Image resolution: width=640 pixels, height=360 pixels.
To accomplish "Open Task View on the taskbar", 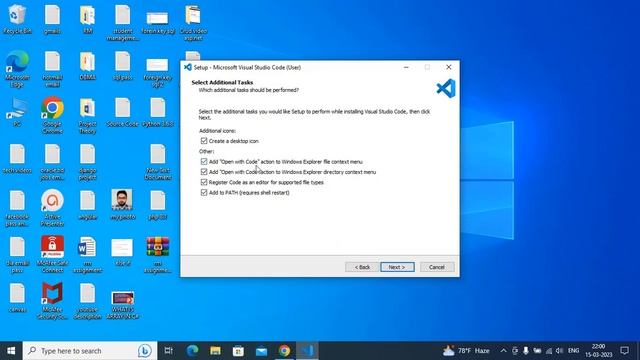I will pyautogui.click(x=169, y=351).
